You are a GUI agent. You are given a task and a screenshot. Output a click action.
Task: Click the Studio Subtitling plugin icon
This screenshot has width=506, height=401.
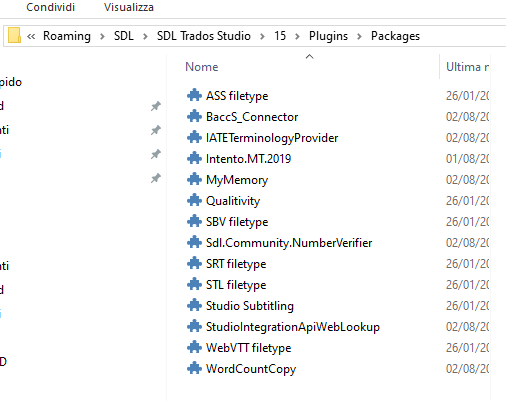[194, 306]
